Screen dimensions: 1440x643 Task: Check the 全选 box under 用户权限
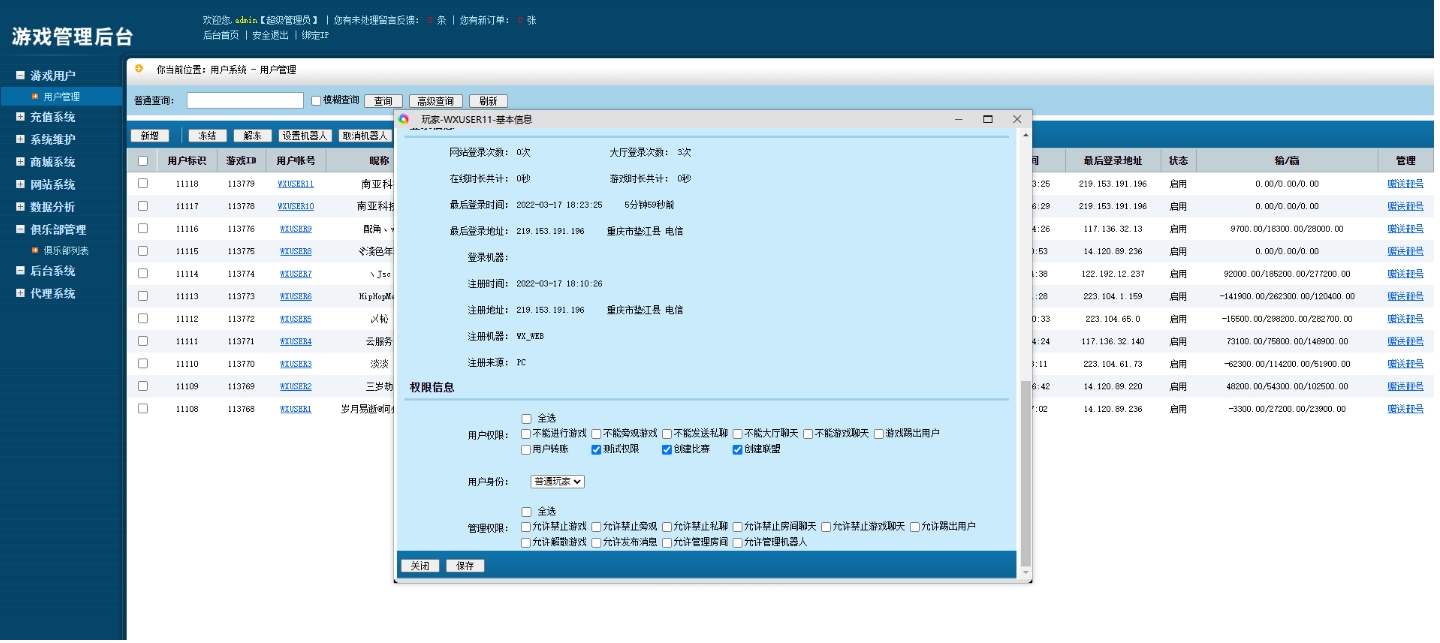pos(527,419)
